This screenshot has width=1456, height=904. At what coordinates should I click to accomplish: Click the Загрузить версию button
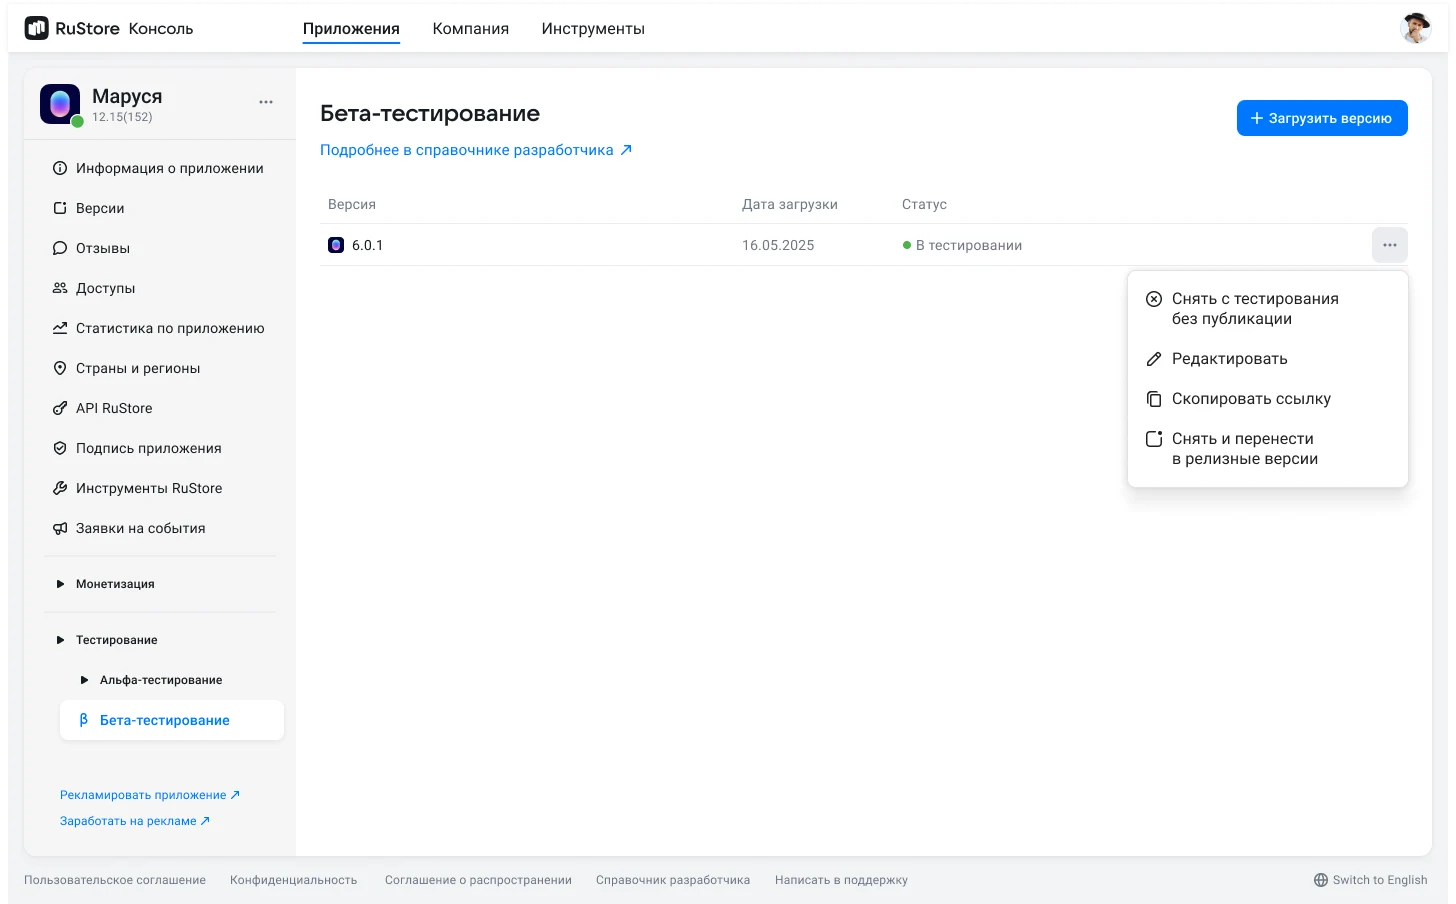tap(1322, 118)
